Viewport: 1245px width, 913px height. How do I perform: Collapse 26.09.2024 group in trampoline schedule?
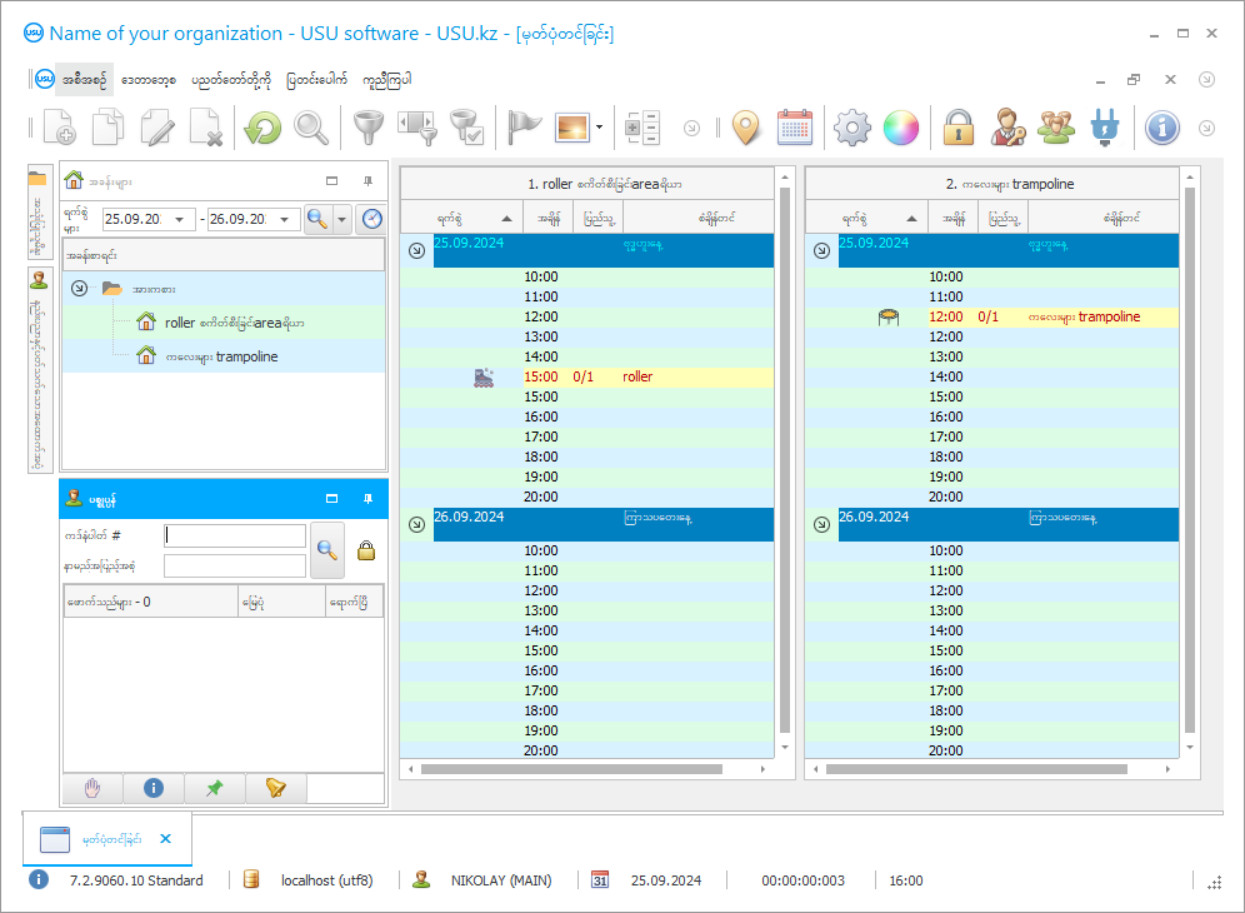[822, 524]
